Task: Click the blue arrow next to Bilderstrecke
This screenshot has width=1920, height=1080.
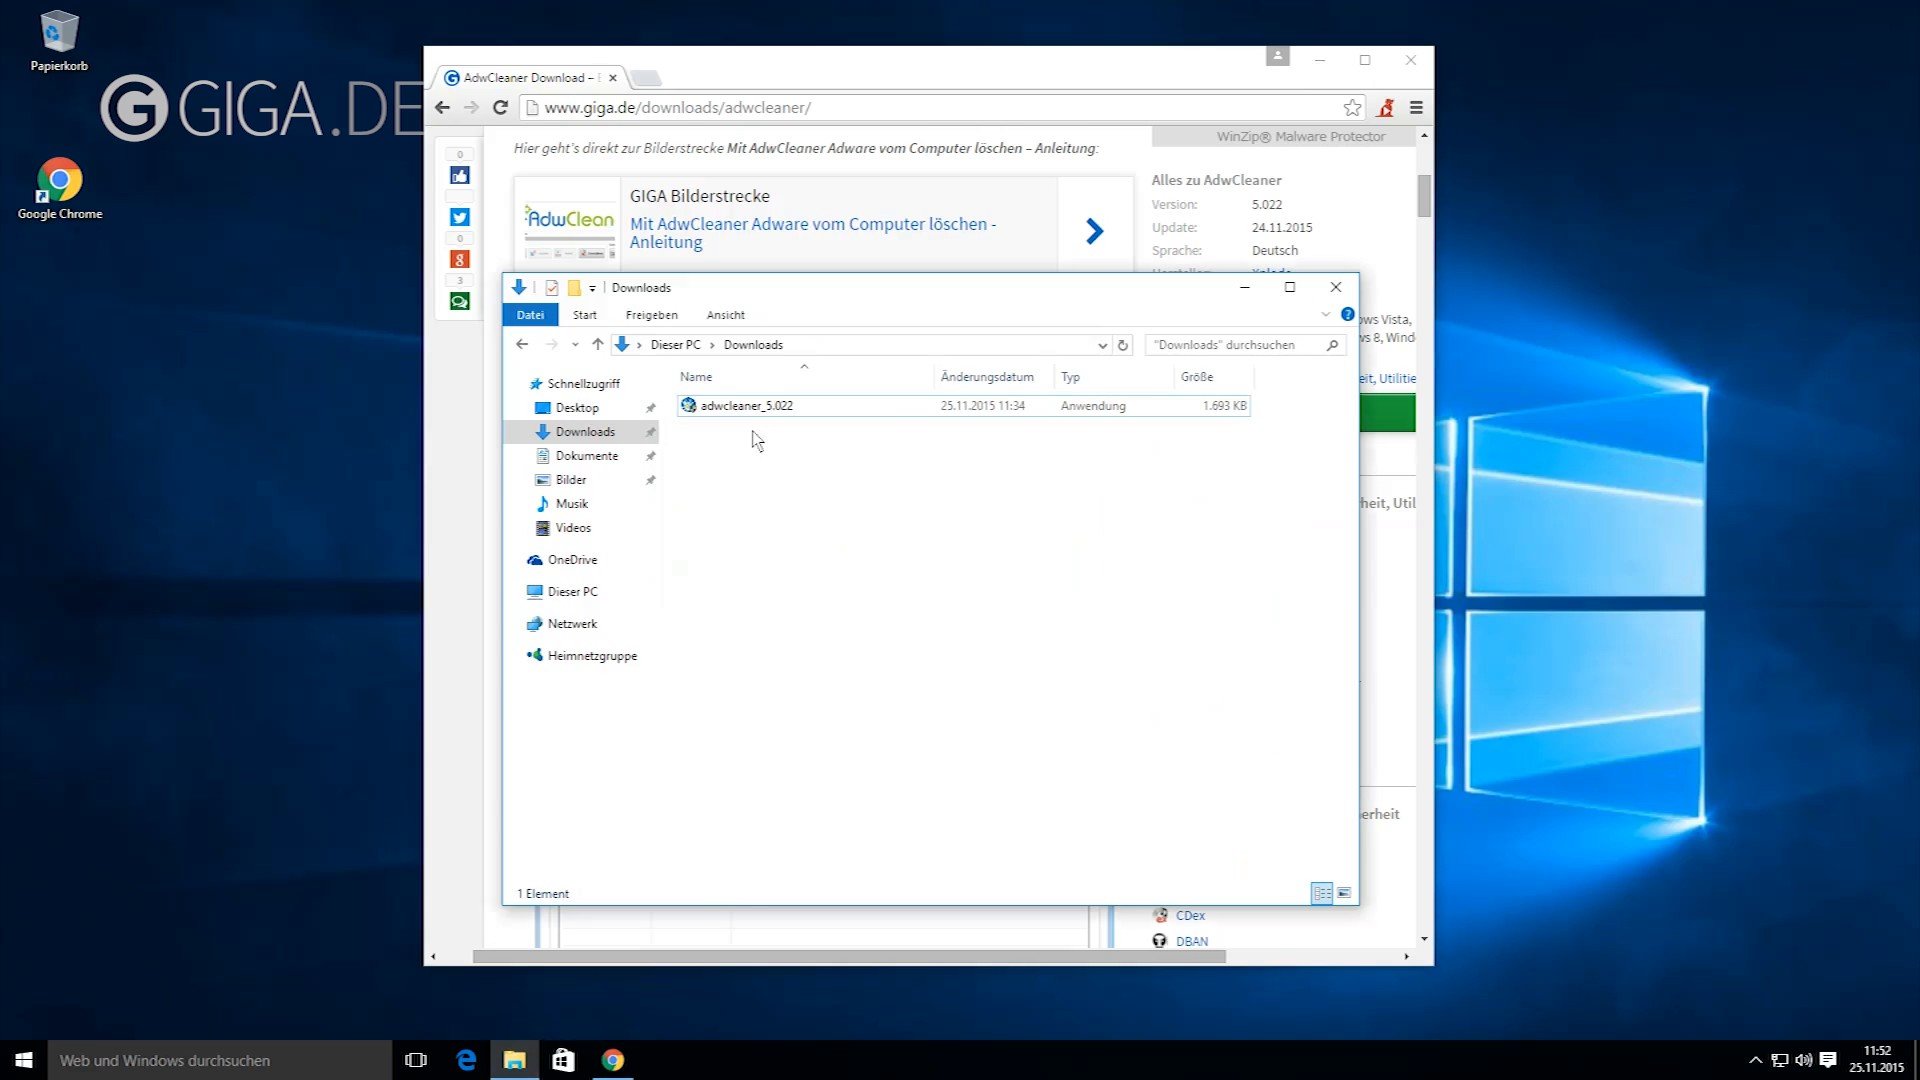Action: pos(1095,232)
